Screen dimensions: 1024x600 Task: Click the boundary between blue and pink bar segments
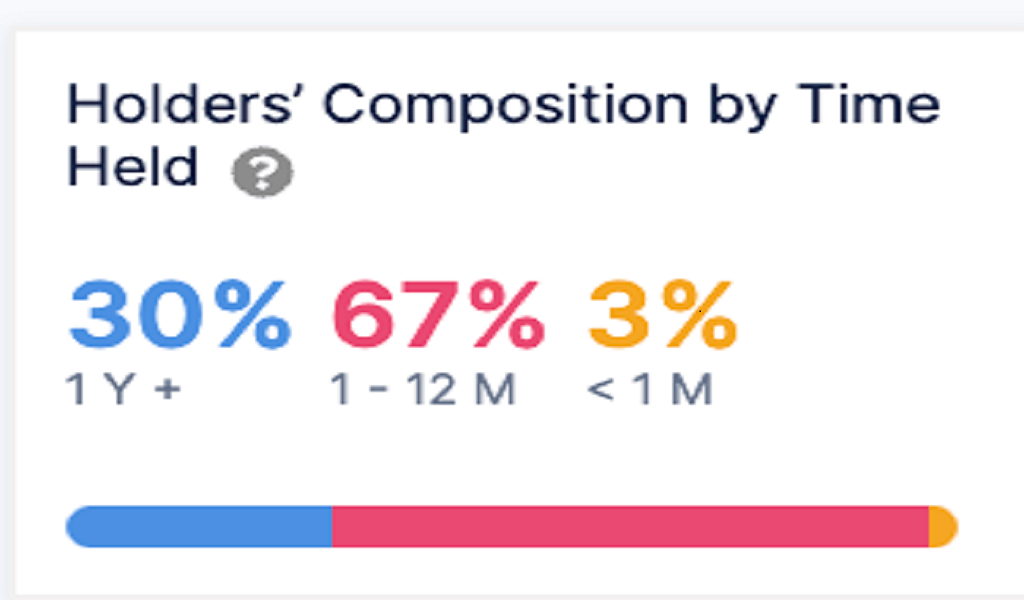coord(333,526)
